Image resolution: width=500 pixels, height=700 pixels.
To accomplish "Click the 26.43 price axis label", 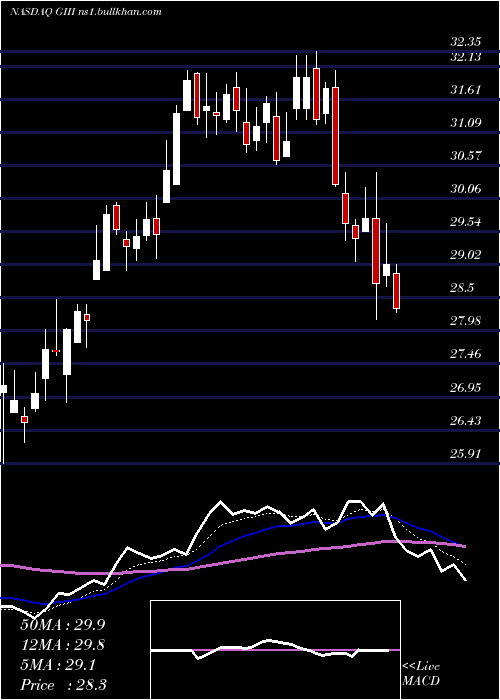I will tap(466, 421).
